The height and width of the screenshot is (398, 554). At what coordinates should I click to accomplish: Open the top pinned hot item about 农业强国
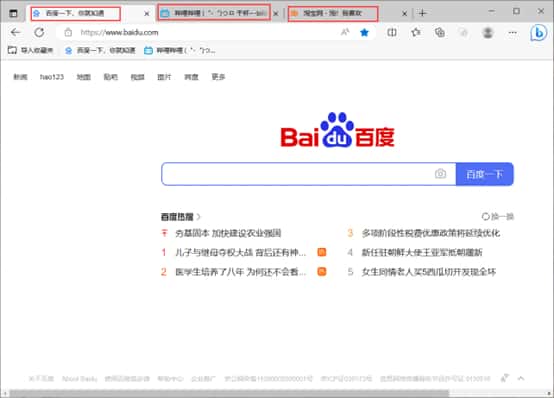pos(228,233)
